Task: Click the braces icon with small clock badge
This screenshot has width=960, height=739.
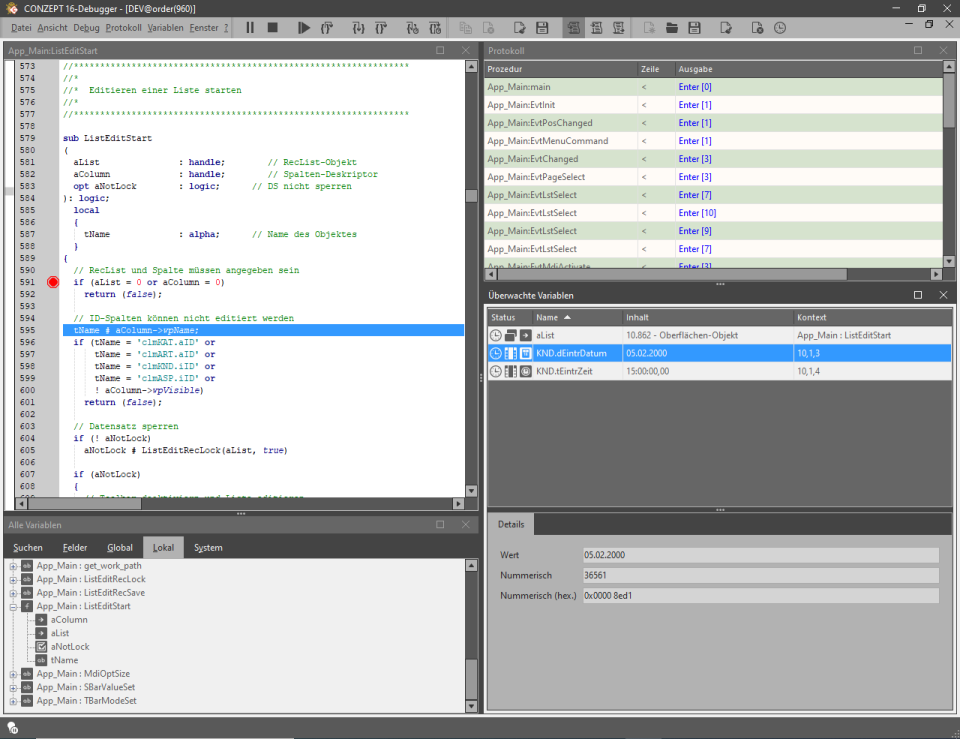Action: 412,28
